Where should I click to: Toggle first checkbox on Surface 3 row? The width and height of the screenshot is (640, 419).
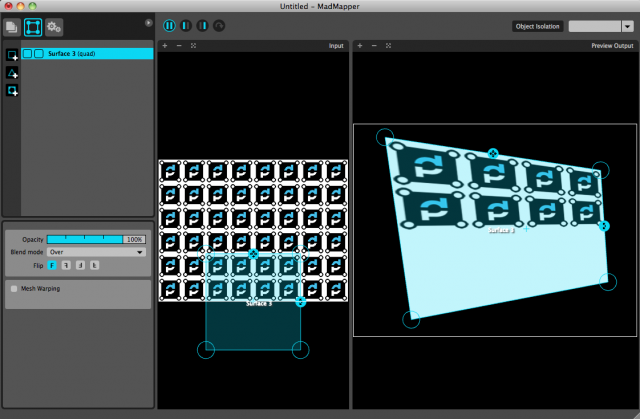click(x=27, y=53)
